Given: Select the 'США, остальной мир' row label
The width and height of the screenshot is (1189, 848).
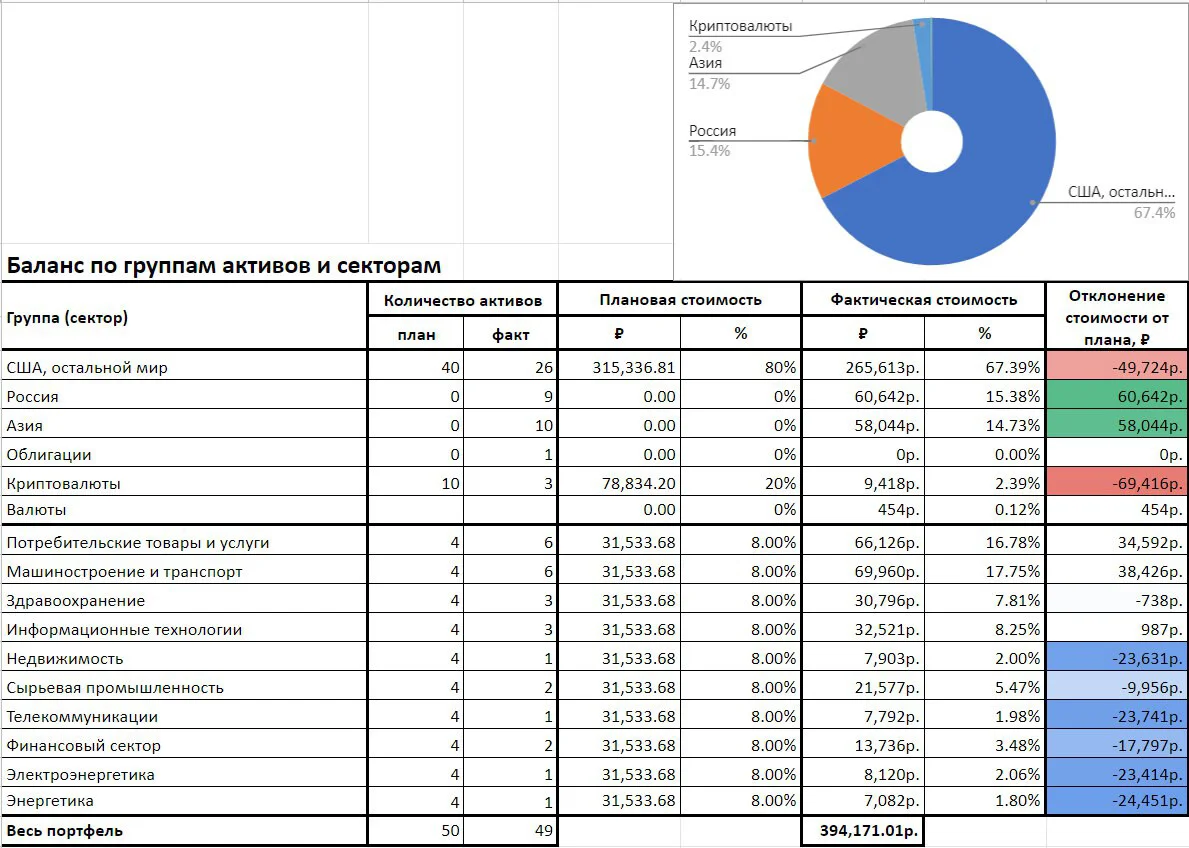Looking at the screenshot, I should tap(87, 368).
